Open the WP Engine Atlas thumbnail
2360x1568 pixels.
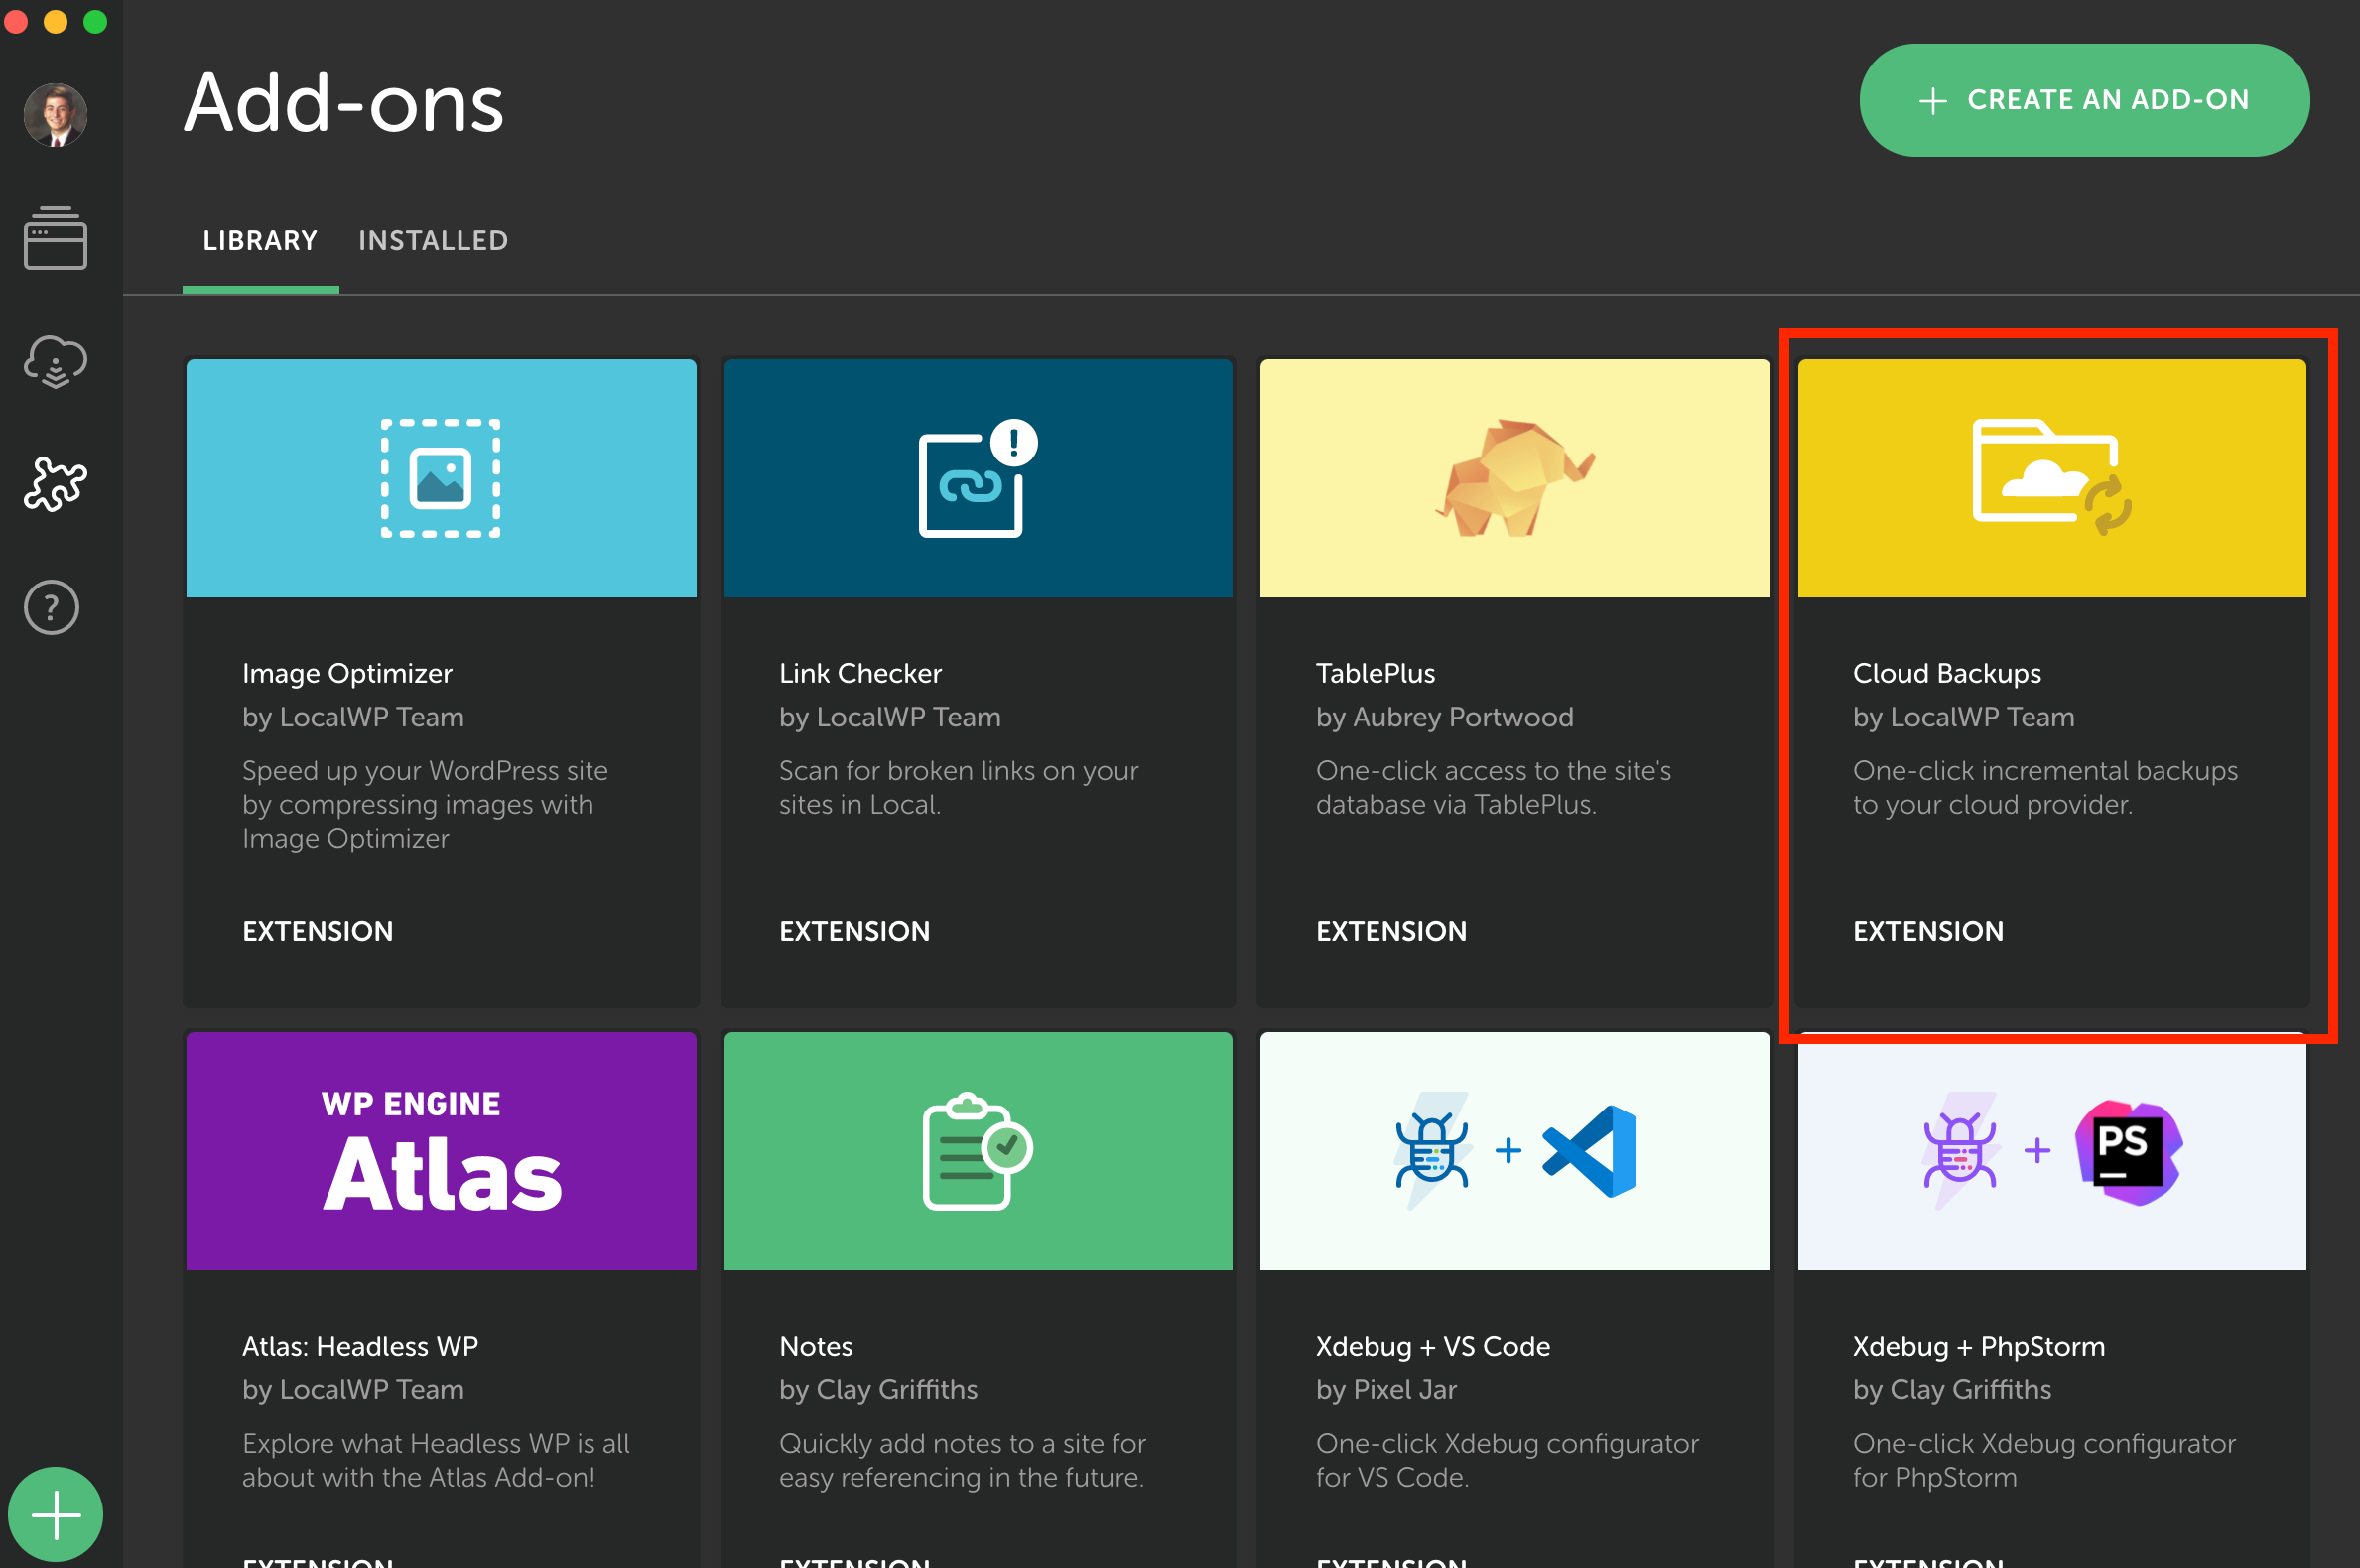tap(441, 1151)
